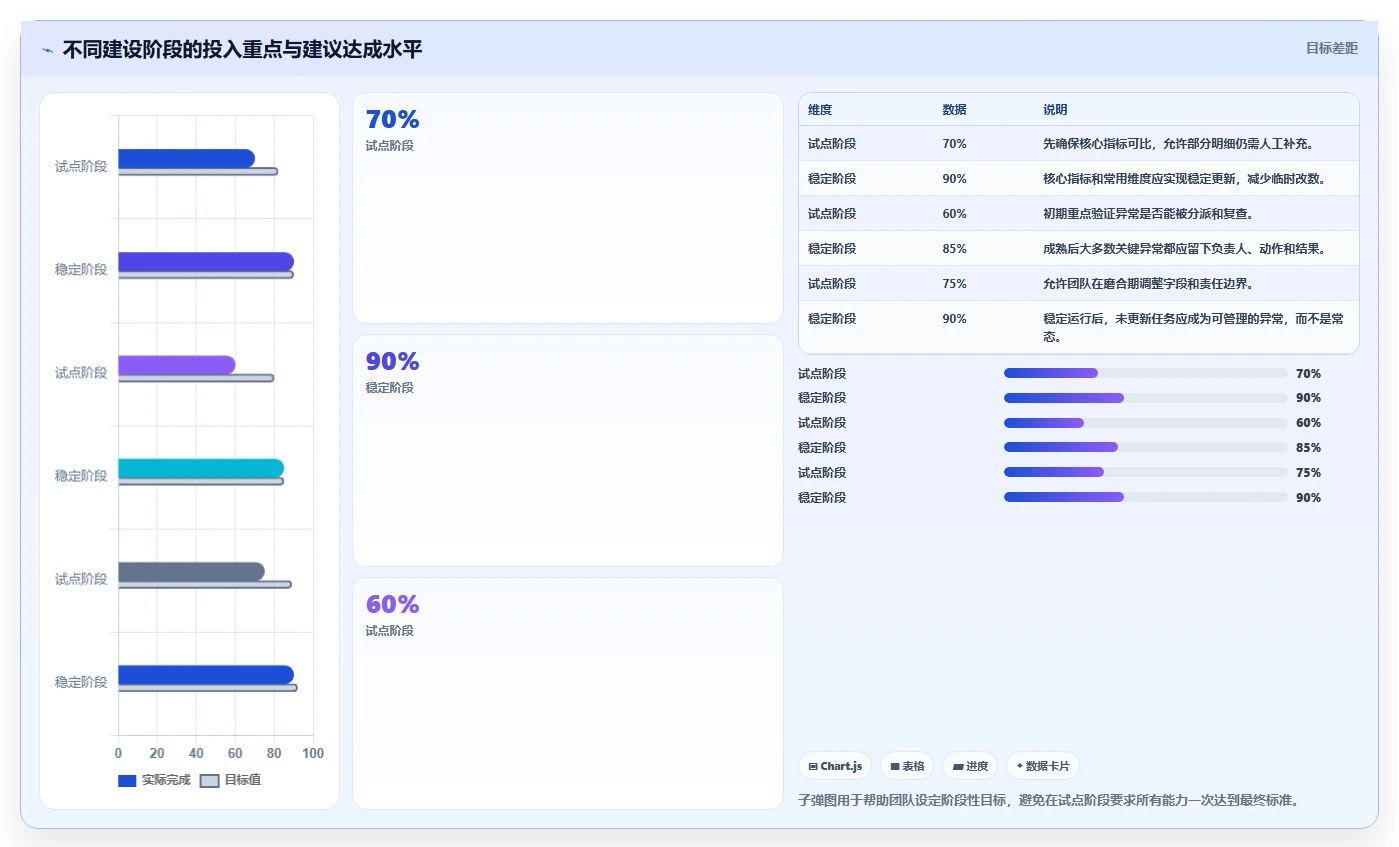1399x847 pixels.
Task: Click the progress bar showing 70%
Action: pyautogui.click(x=1146, y=373)
